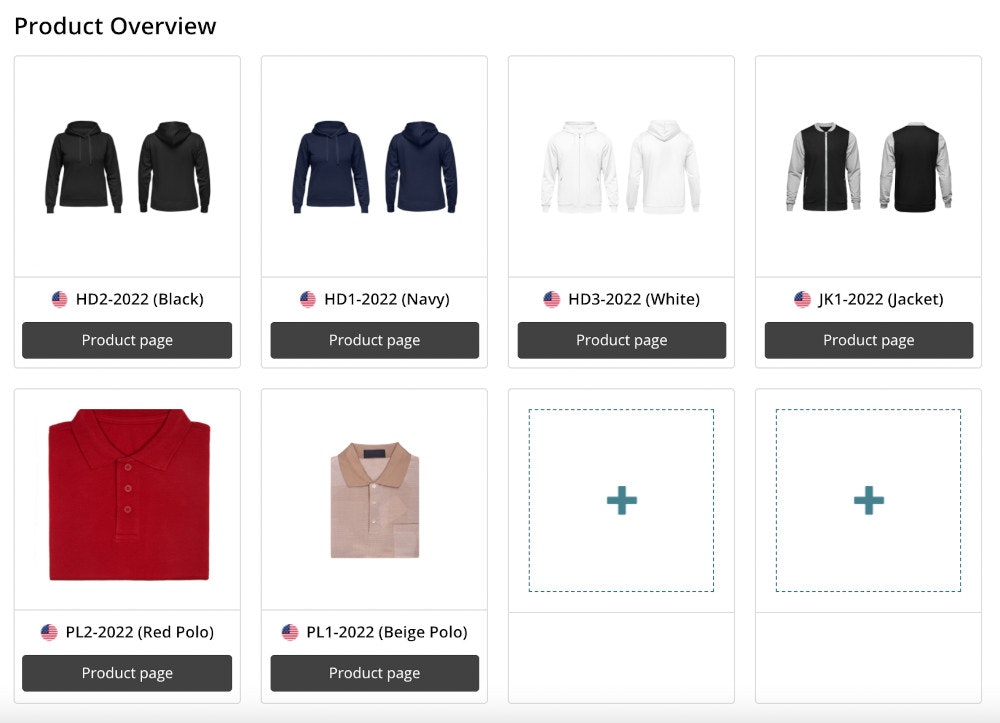
Task: Click the plus icon in the third empty slot
Action: 621,498
